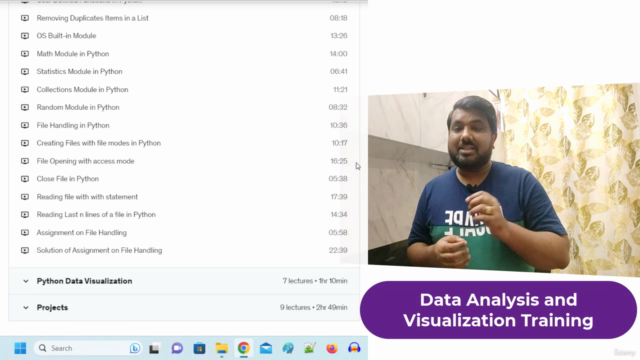Open the Python Data Visualization section title
Viewport: 640px width, 360px height.
[84, 281]
